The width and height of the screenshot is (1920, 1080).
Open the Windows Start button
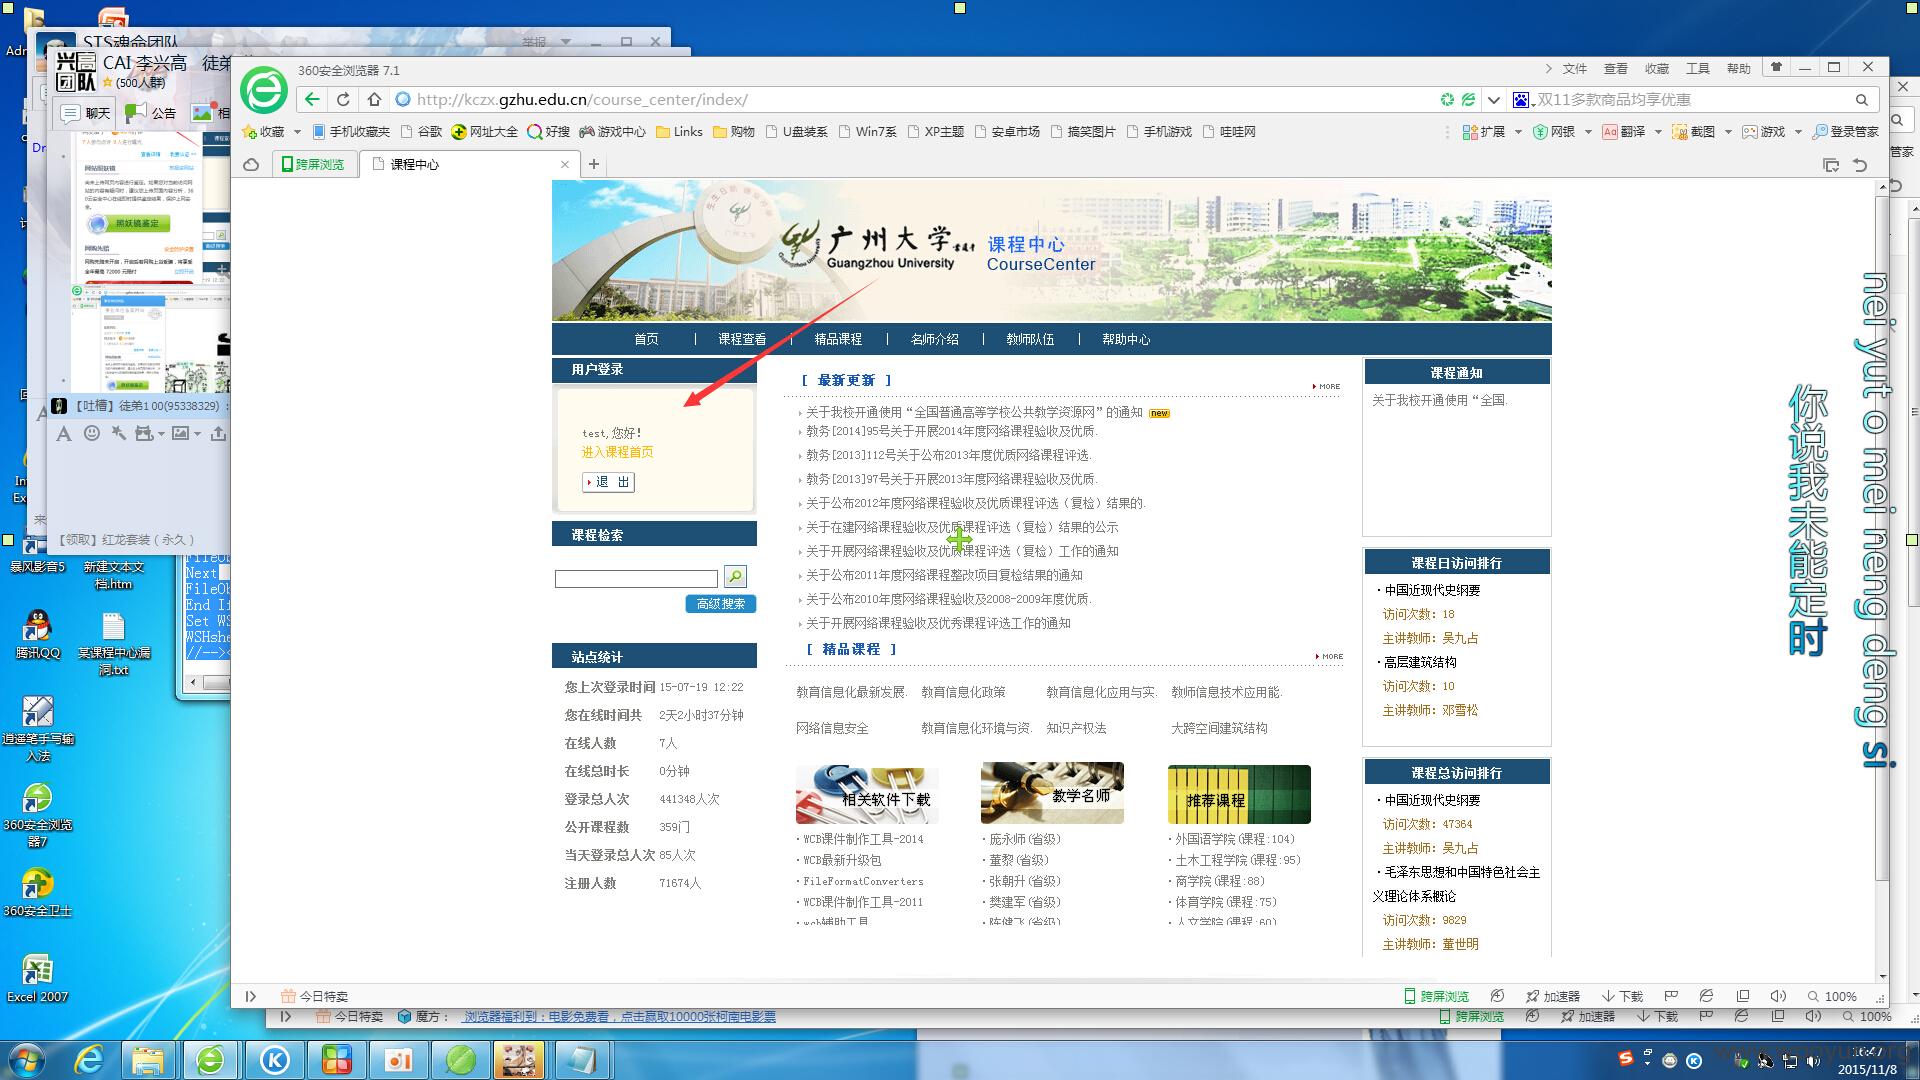click(x=26, y=1059)
